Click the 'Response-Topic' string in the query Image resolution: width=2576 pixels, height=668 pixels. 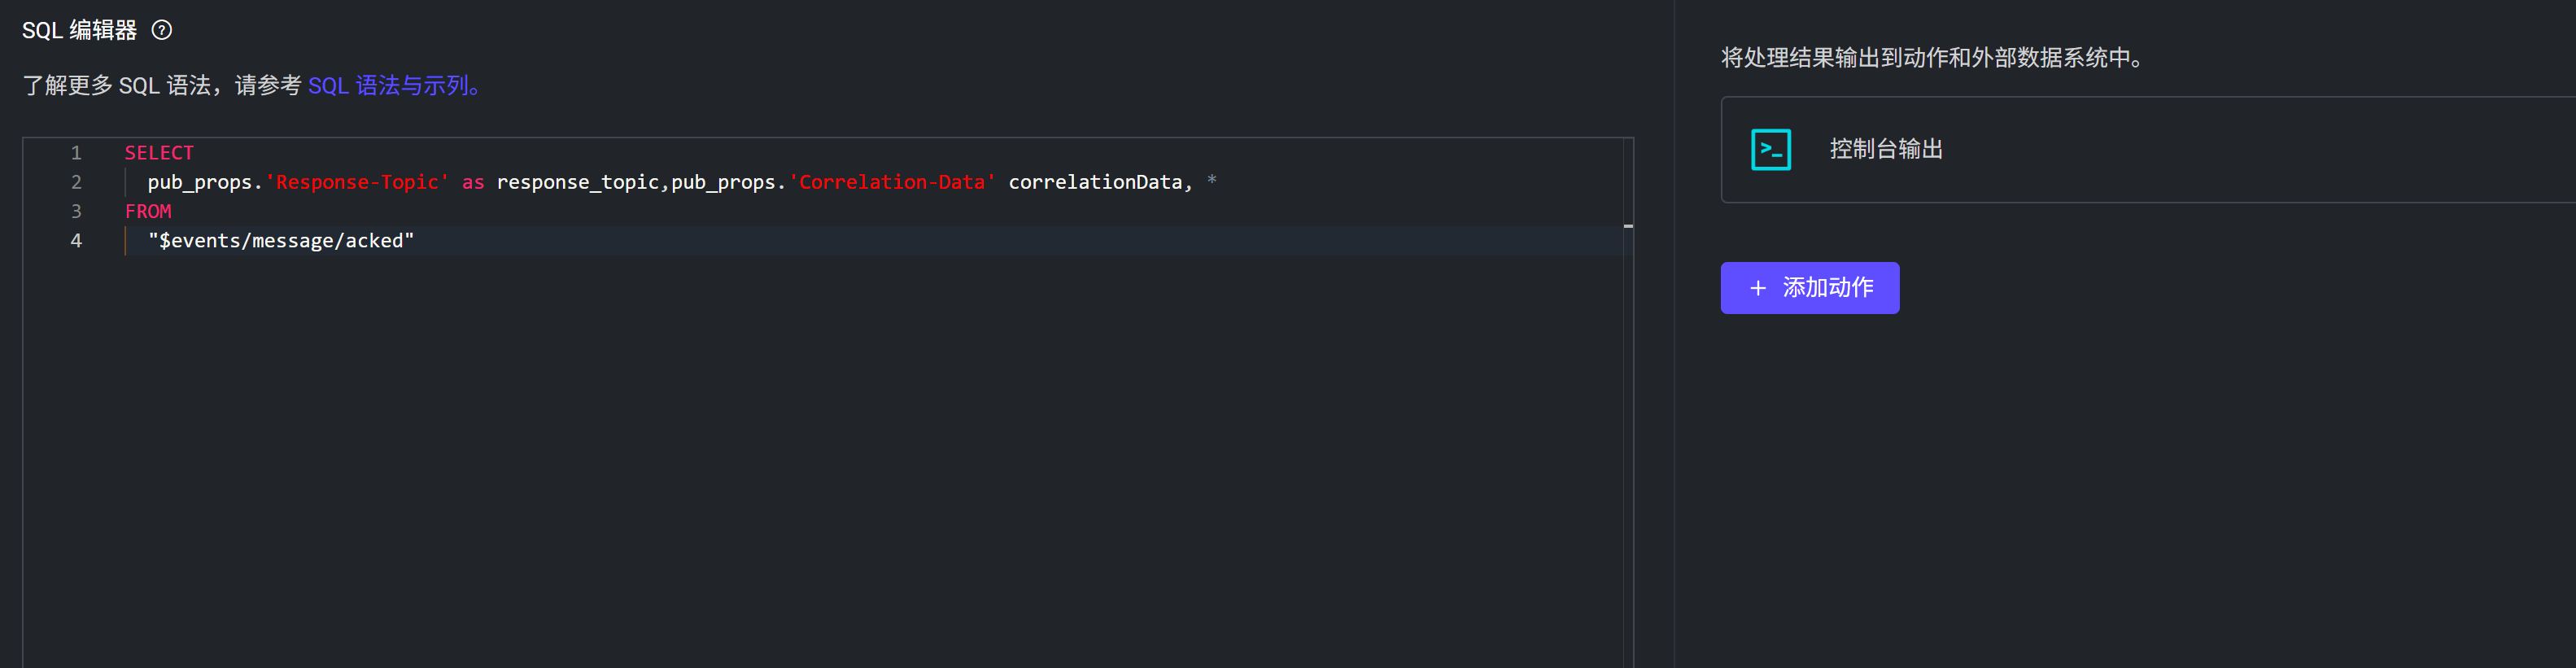(x=357, y=182)
